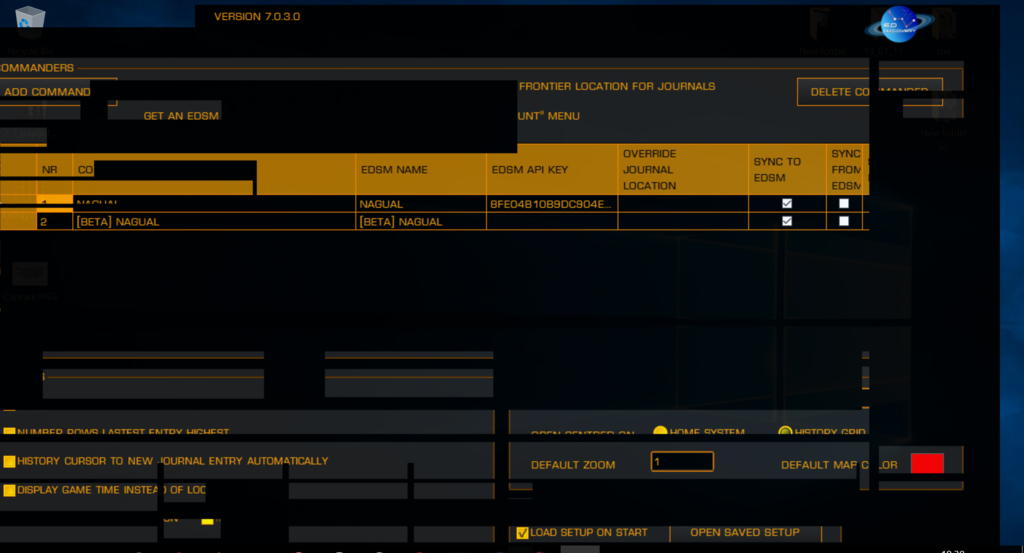Select the History Grid radio button
This screenshot has width=1024, height=553.
[x=785, y=432]
